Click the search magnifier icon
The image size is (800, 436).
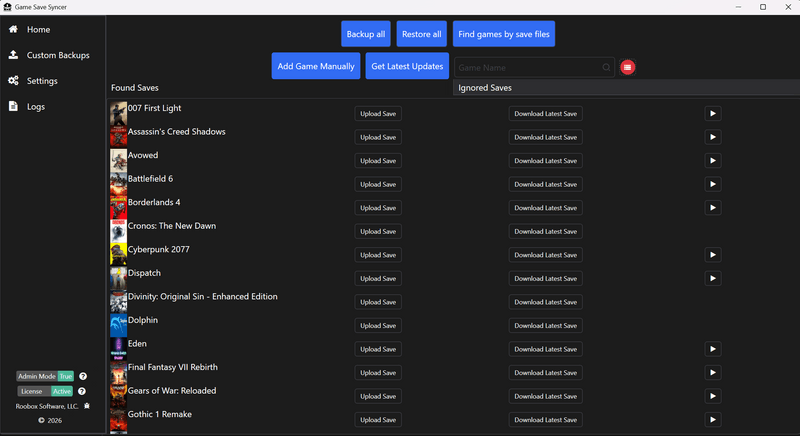pos(606,67)
